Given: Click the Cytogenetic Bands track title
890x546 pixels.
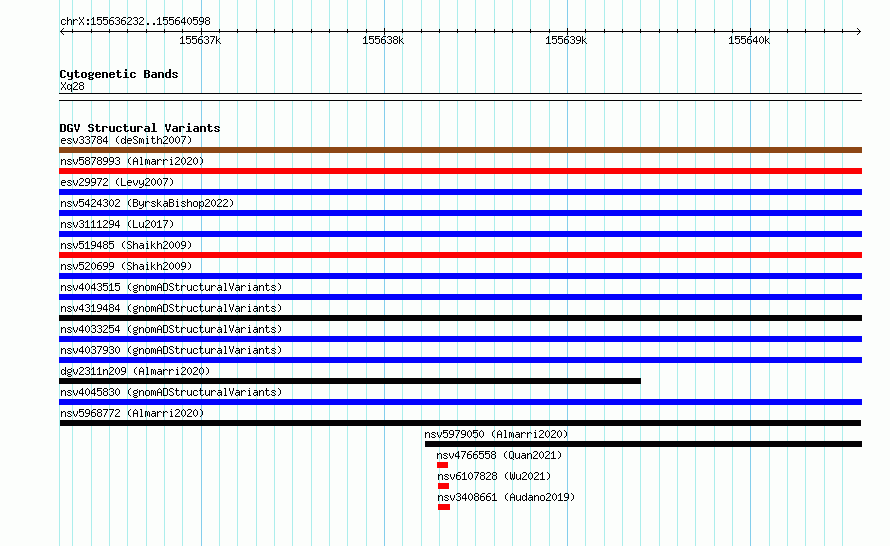Looking at the screenshot, I should click(x=119, y=74).
